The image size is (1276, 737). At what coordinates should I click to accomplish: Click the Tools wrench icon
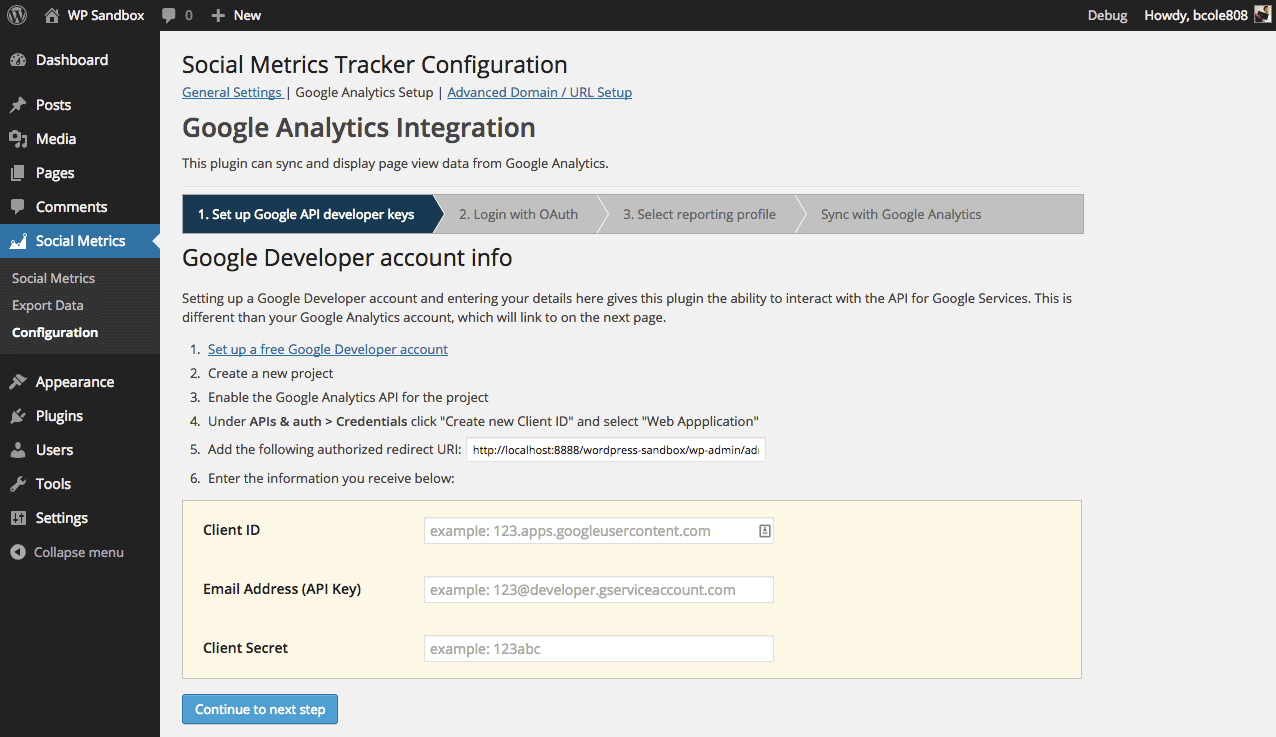click(x=18, y=484)
